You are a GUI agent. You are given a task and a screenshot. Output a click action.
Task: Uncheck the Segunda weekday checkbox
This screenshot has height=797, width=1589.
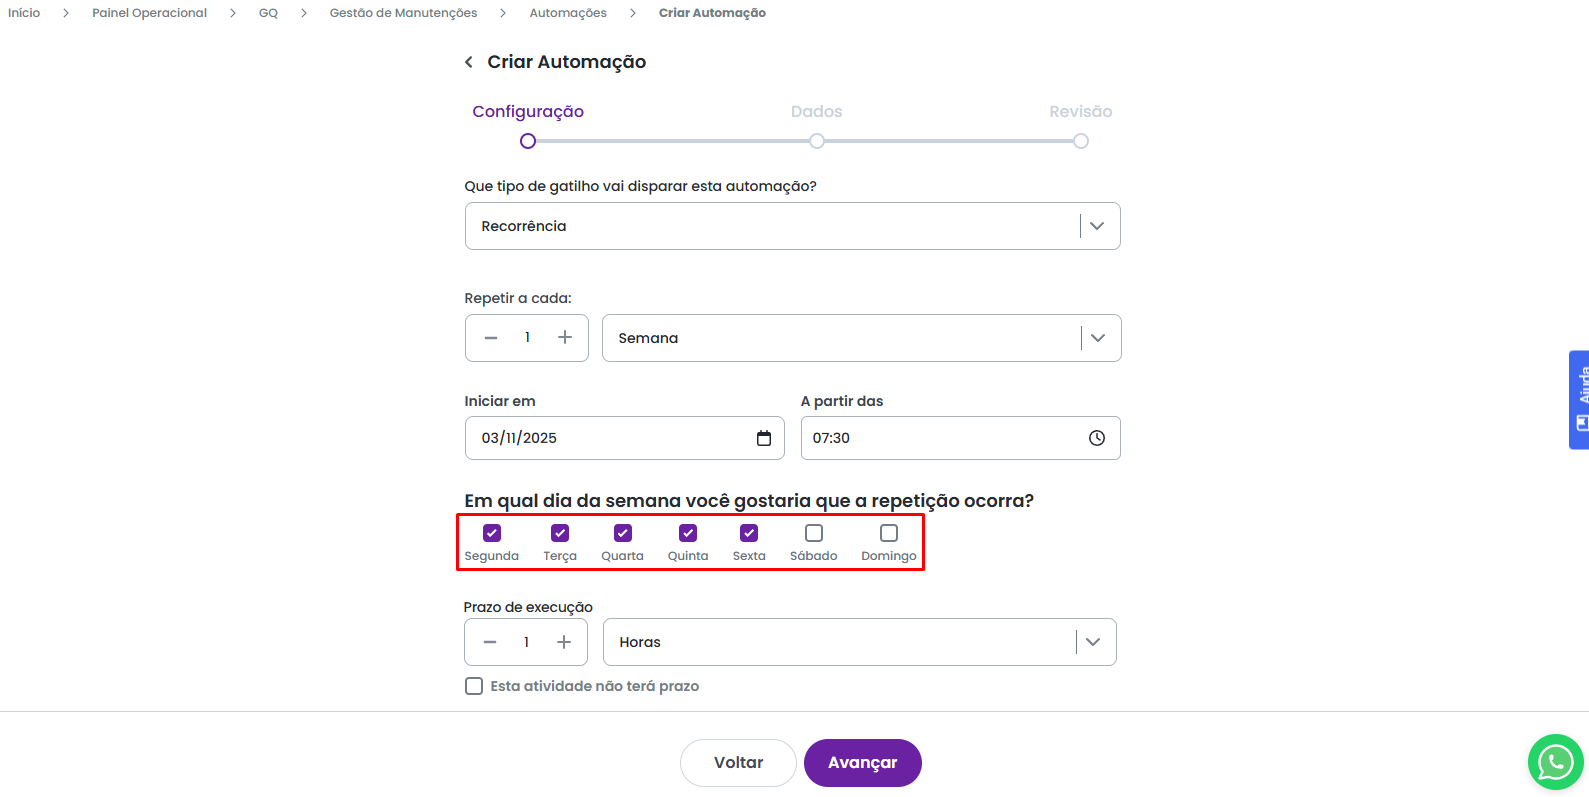click(492, 533)
